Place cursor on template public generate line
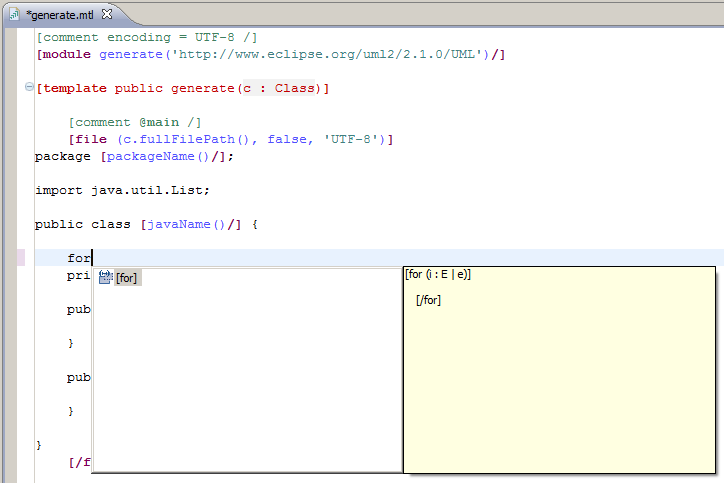This screenshot has width=724, height=483. pos(183,88)
